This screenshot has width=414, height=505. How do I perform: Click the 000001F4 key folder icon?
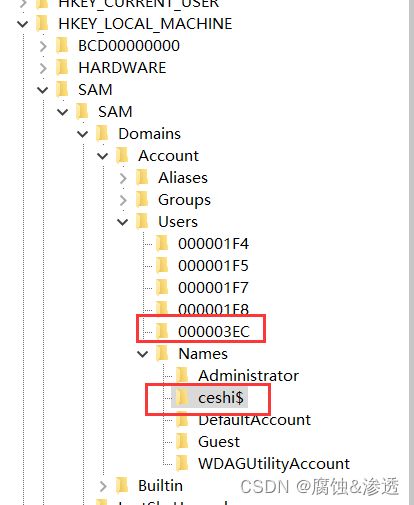[162, 244]
